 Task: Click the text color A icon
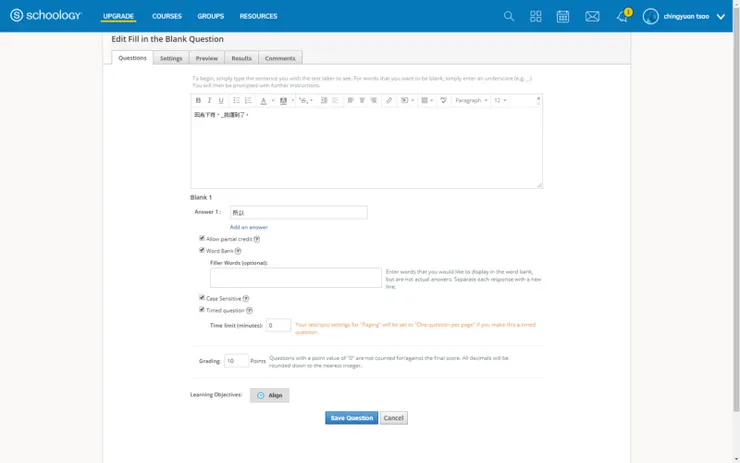(x=263, y=100)
